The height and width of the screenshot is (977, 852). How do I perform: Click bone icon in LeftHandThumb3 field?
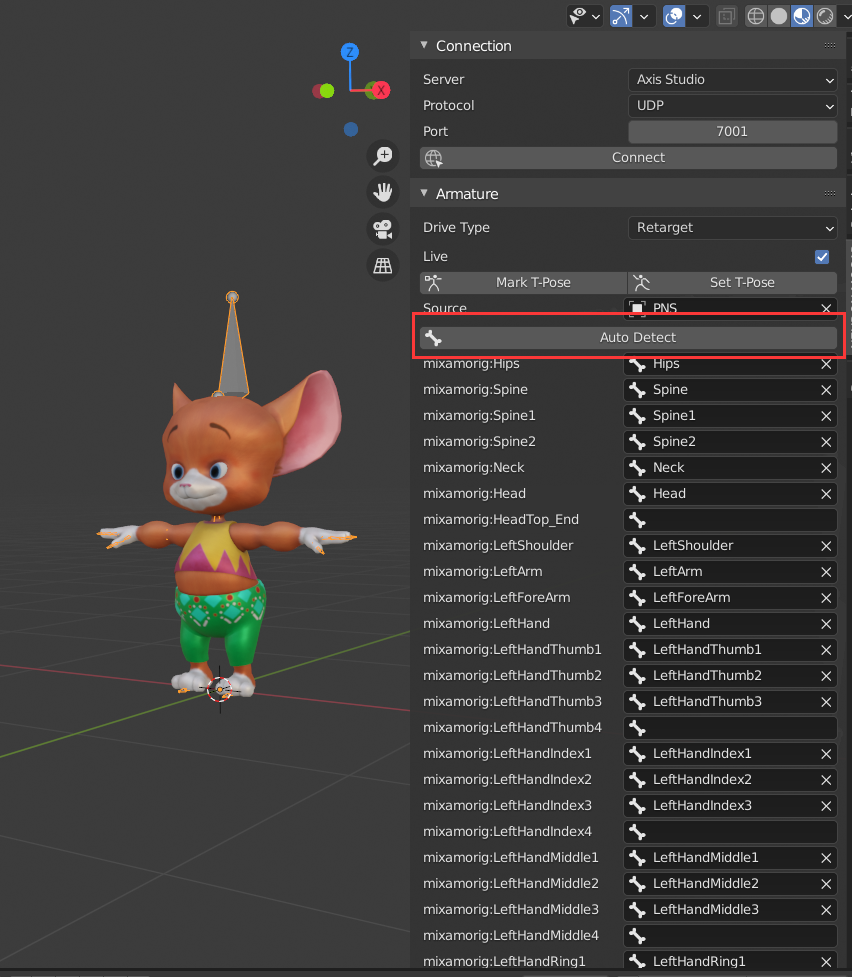(637, 702)
